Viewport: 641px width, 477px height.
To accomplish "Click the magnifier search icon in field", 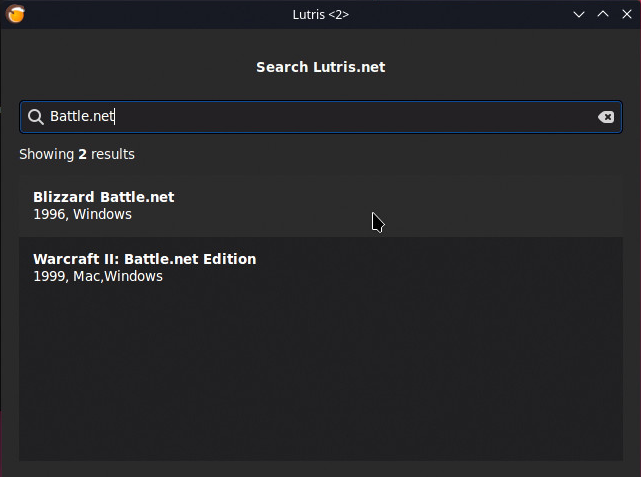I will tap(36, 117).
